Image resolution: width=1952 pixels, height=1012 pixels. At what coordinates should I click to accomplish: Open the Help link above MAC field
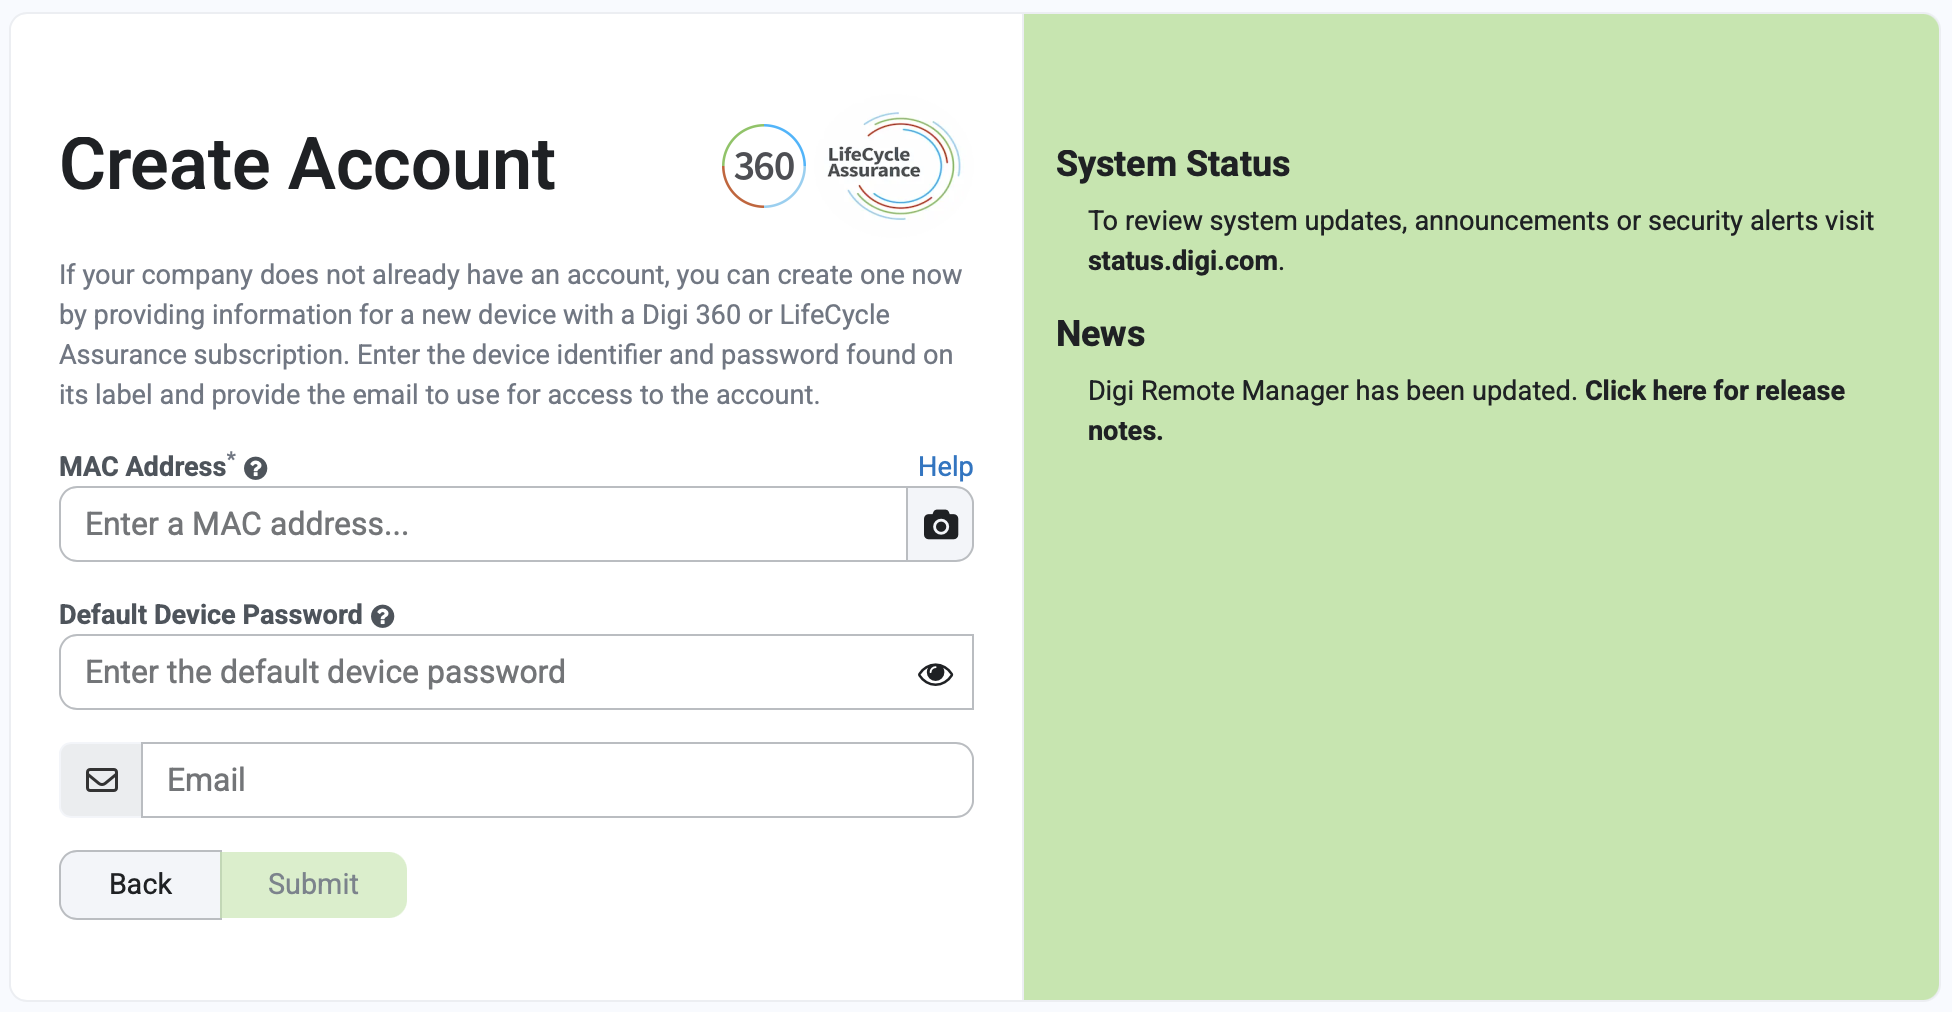pyautogui.click(x=945, y=467)
